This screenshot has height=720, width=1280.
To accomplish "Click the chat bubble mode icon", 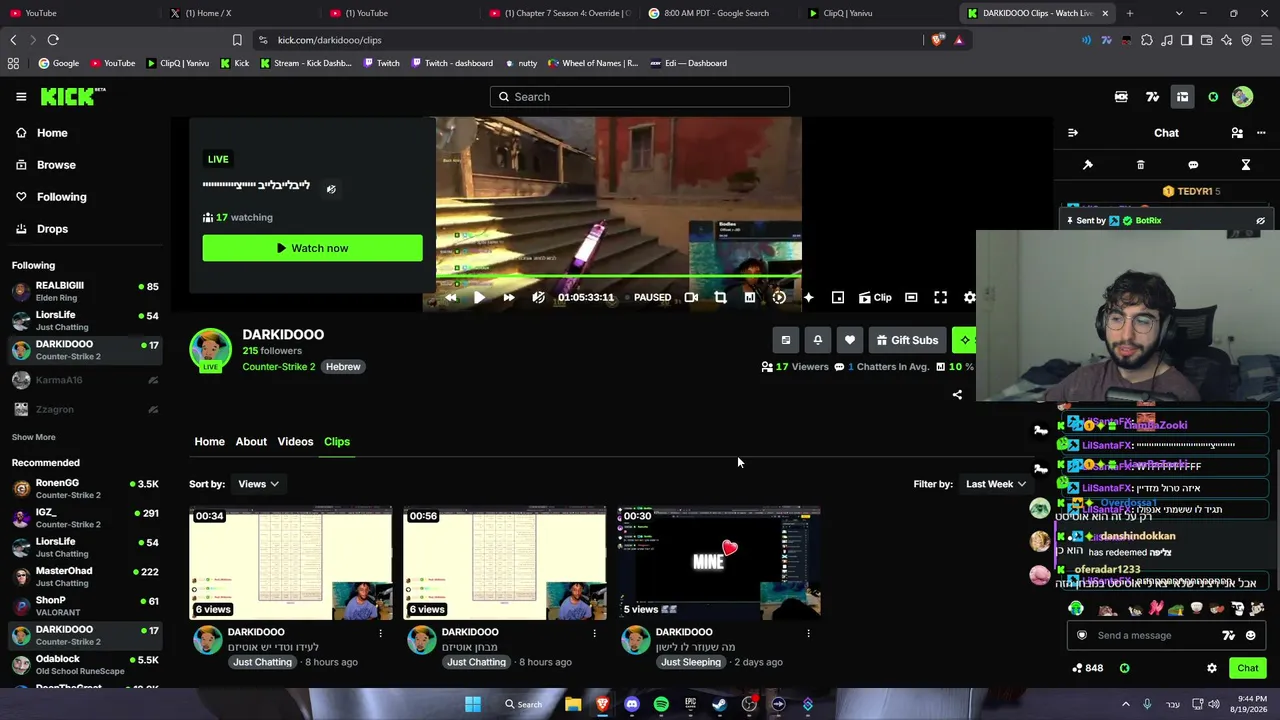I will point(1193,165).
